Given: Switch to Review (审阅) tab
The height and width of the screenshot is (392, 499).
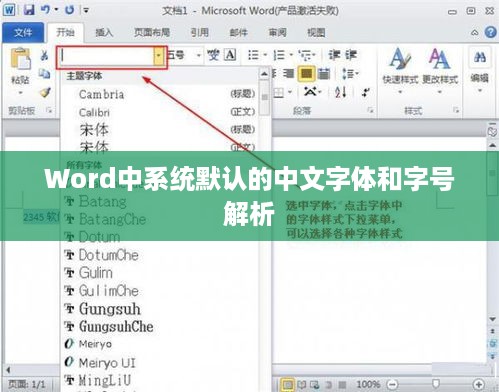Looking at the screenshot, I should click(277, 33).
